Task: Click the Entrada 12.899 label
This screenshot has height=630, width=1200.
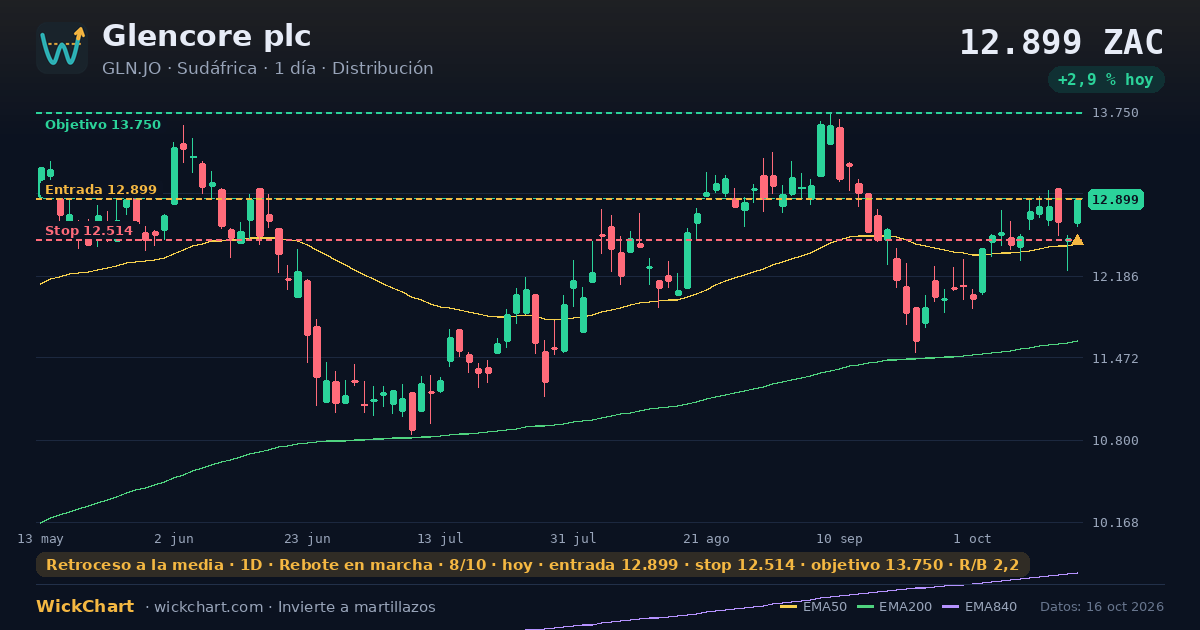Action: click(x=101, y=189)
